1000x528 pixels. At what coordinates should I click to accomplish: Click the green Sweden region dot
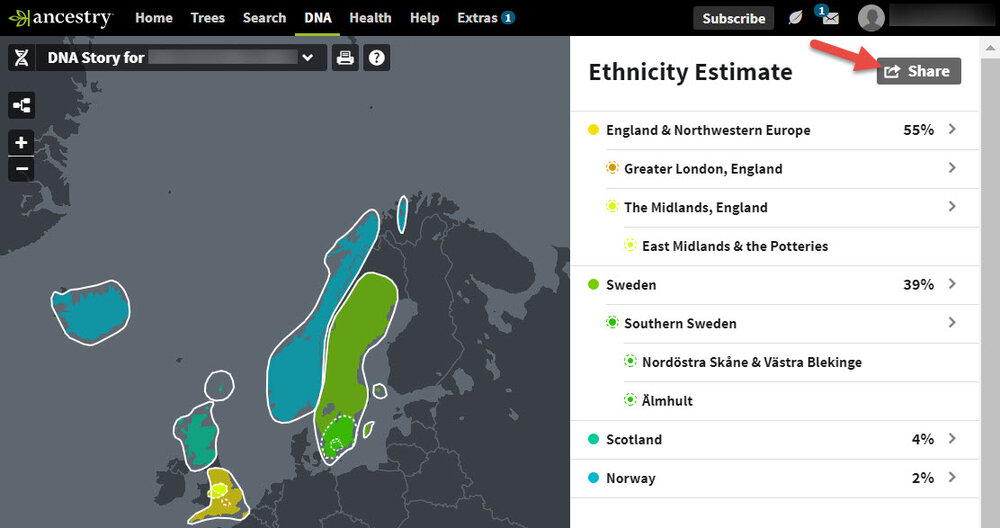tap(593, 284)
